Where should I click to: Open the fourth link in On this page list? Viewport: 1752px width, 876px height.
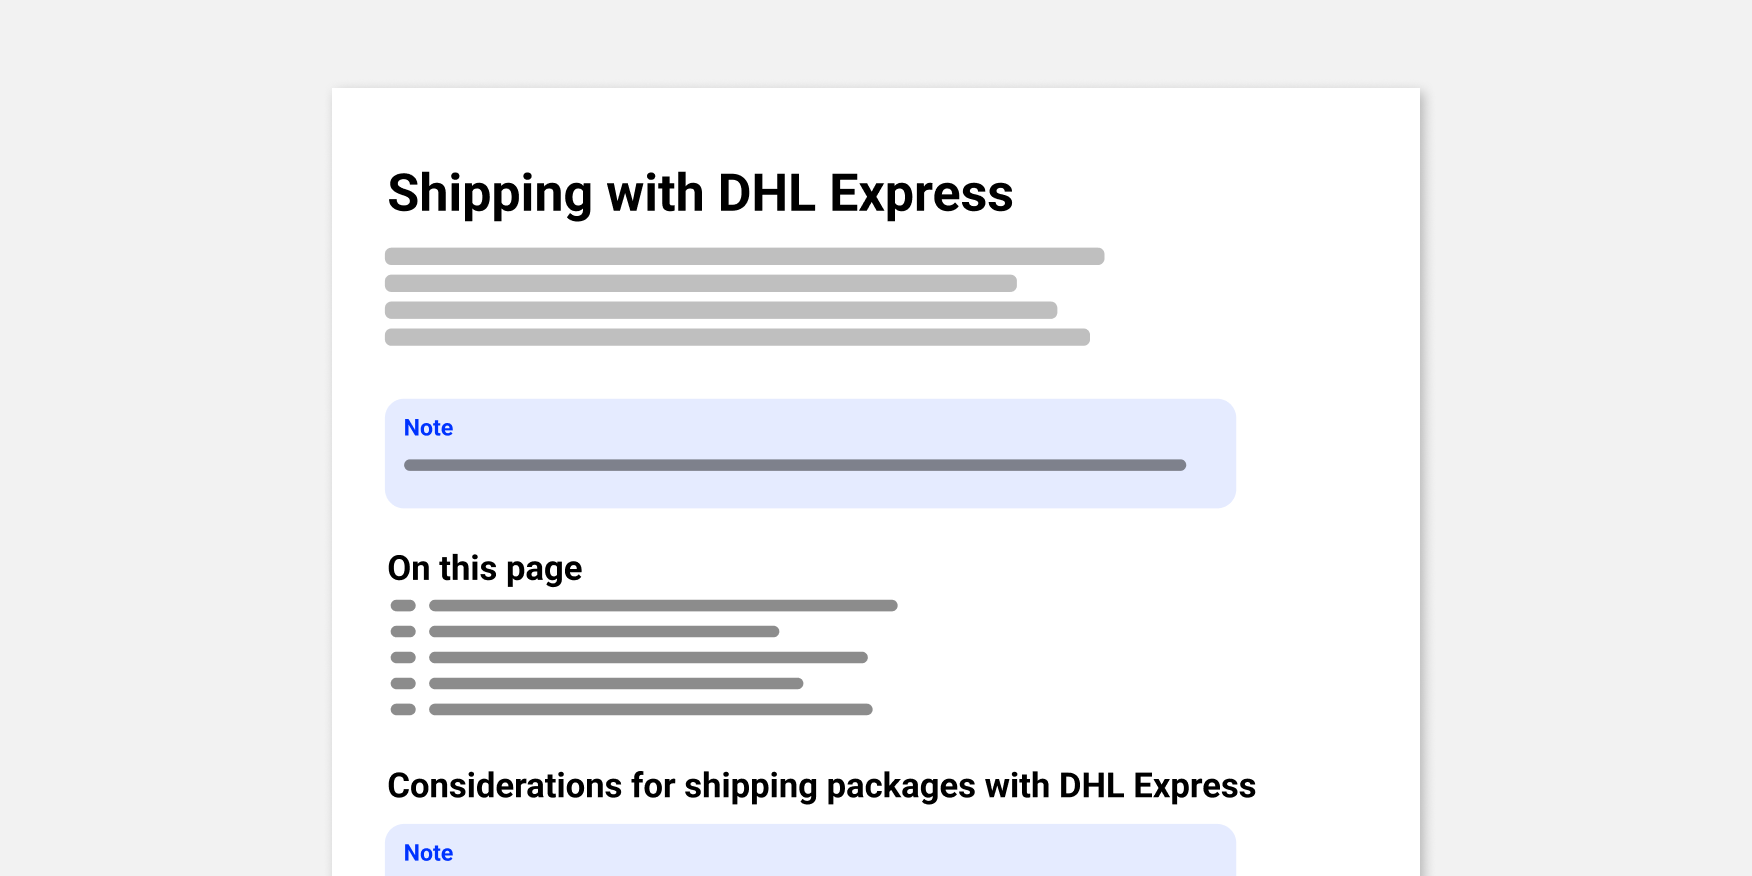pos(615,683)
